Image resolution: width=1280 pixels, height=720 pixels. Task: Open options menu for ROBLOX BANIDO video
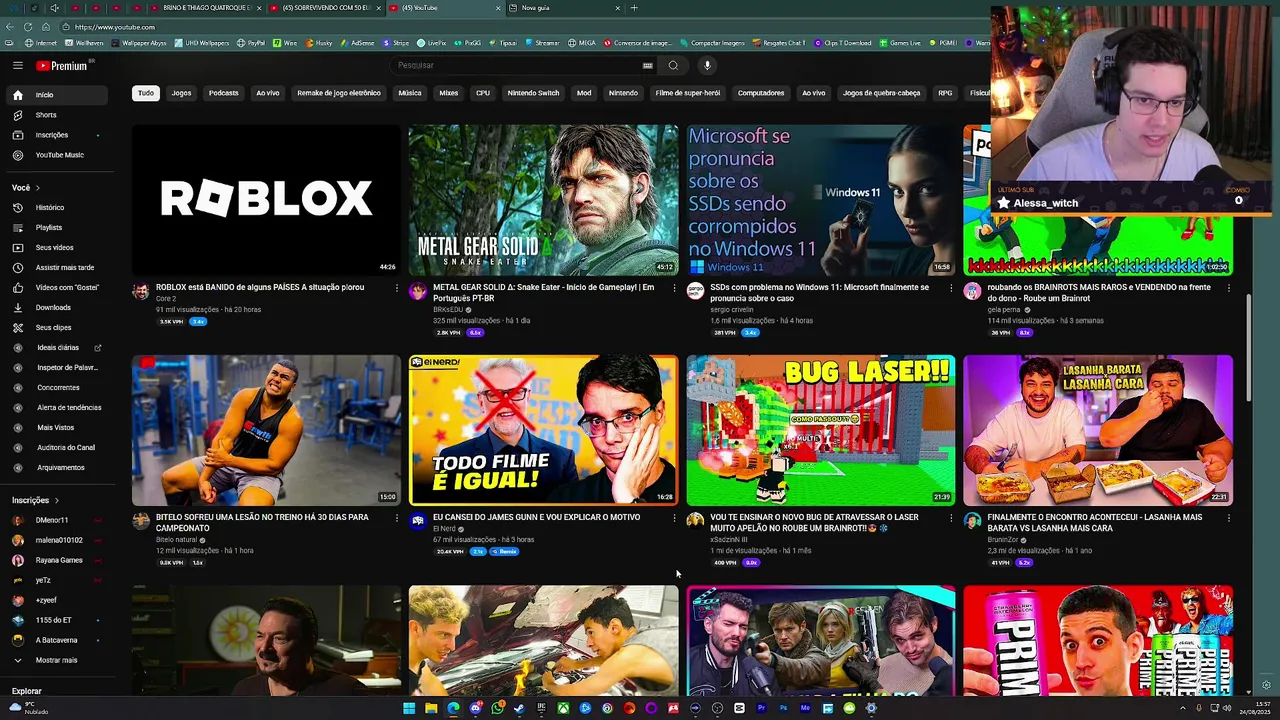(x=396, y=288)
